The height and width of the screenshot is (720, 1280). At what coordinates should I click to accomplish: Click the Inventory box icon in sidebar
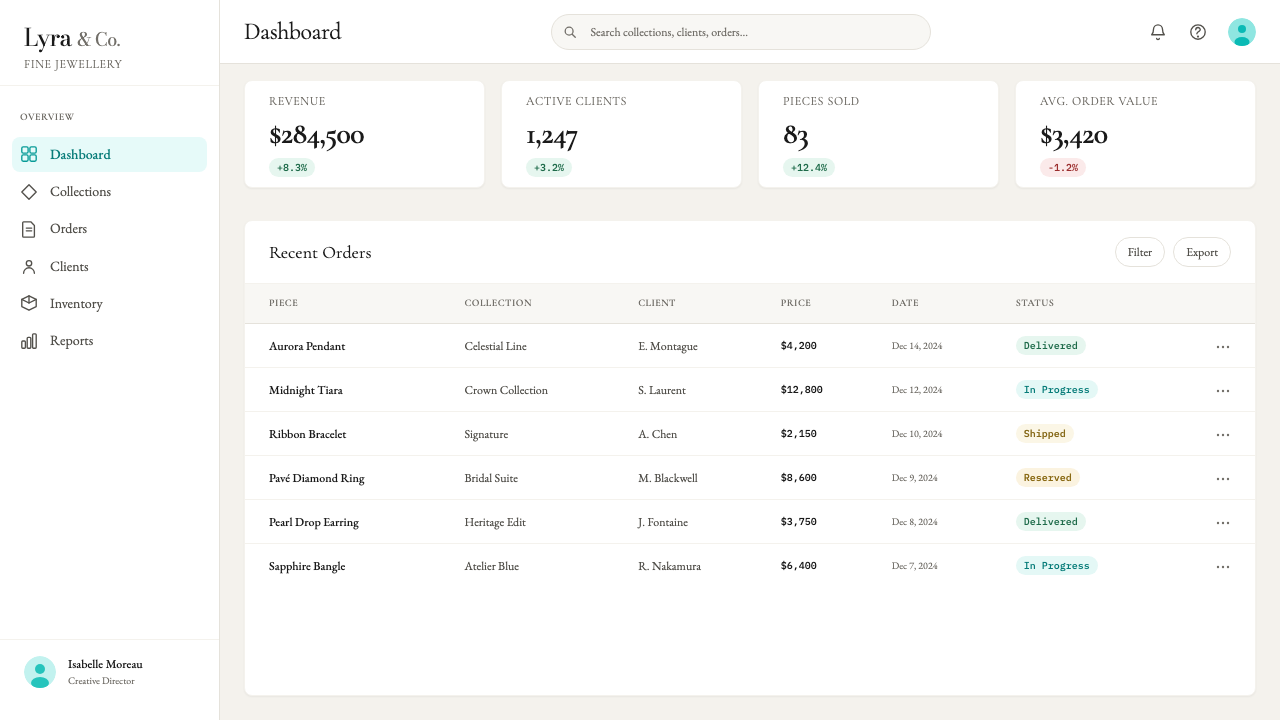pos(29,304)
